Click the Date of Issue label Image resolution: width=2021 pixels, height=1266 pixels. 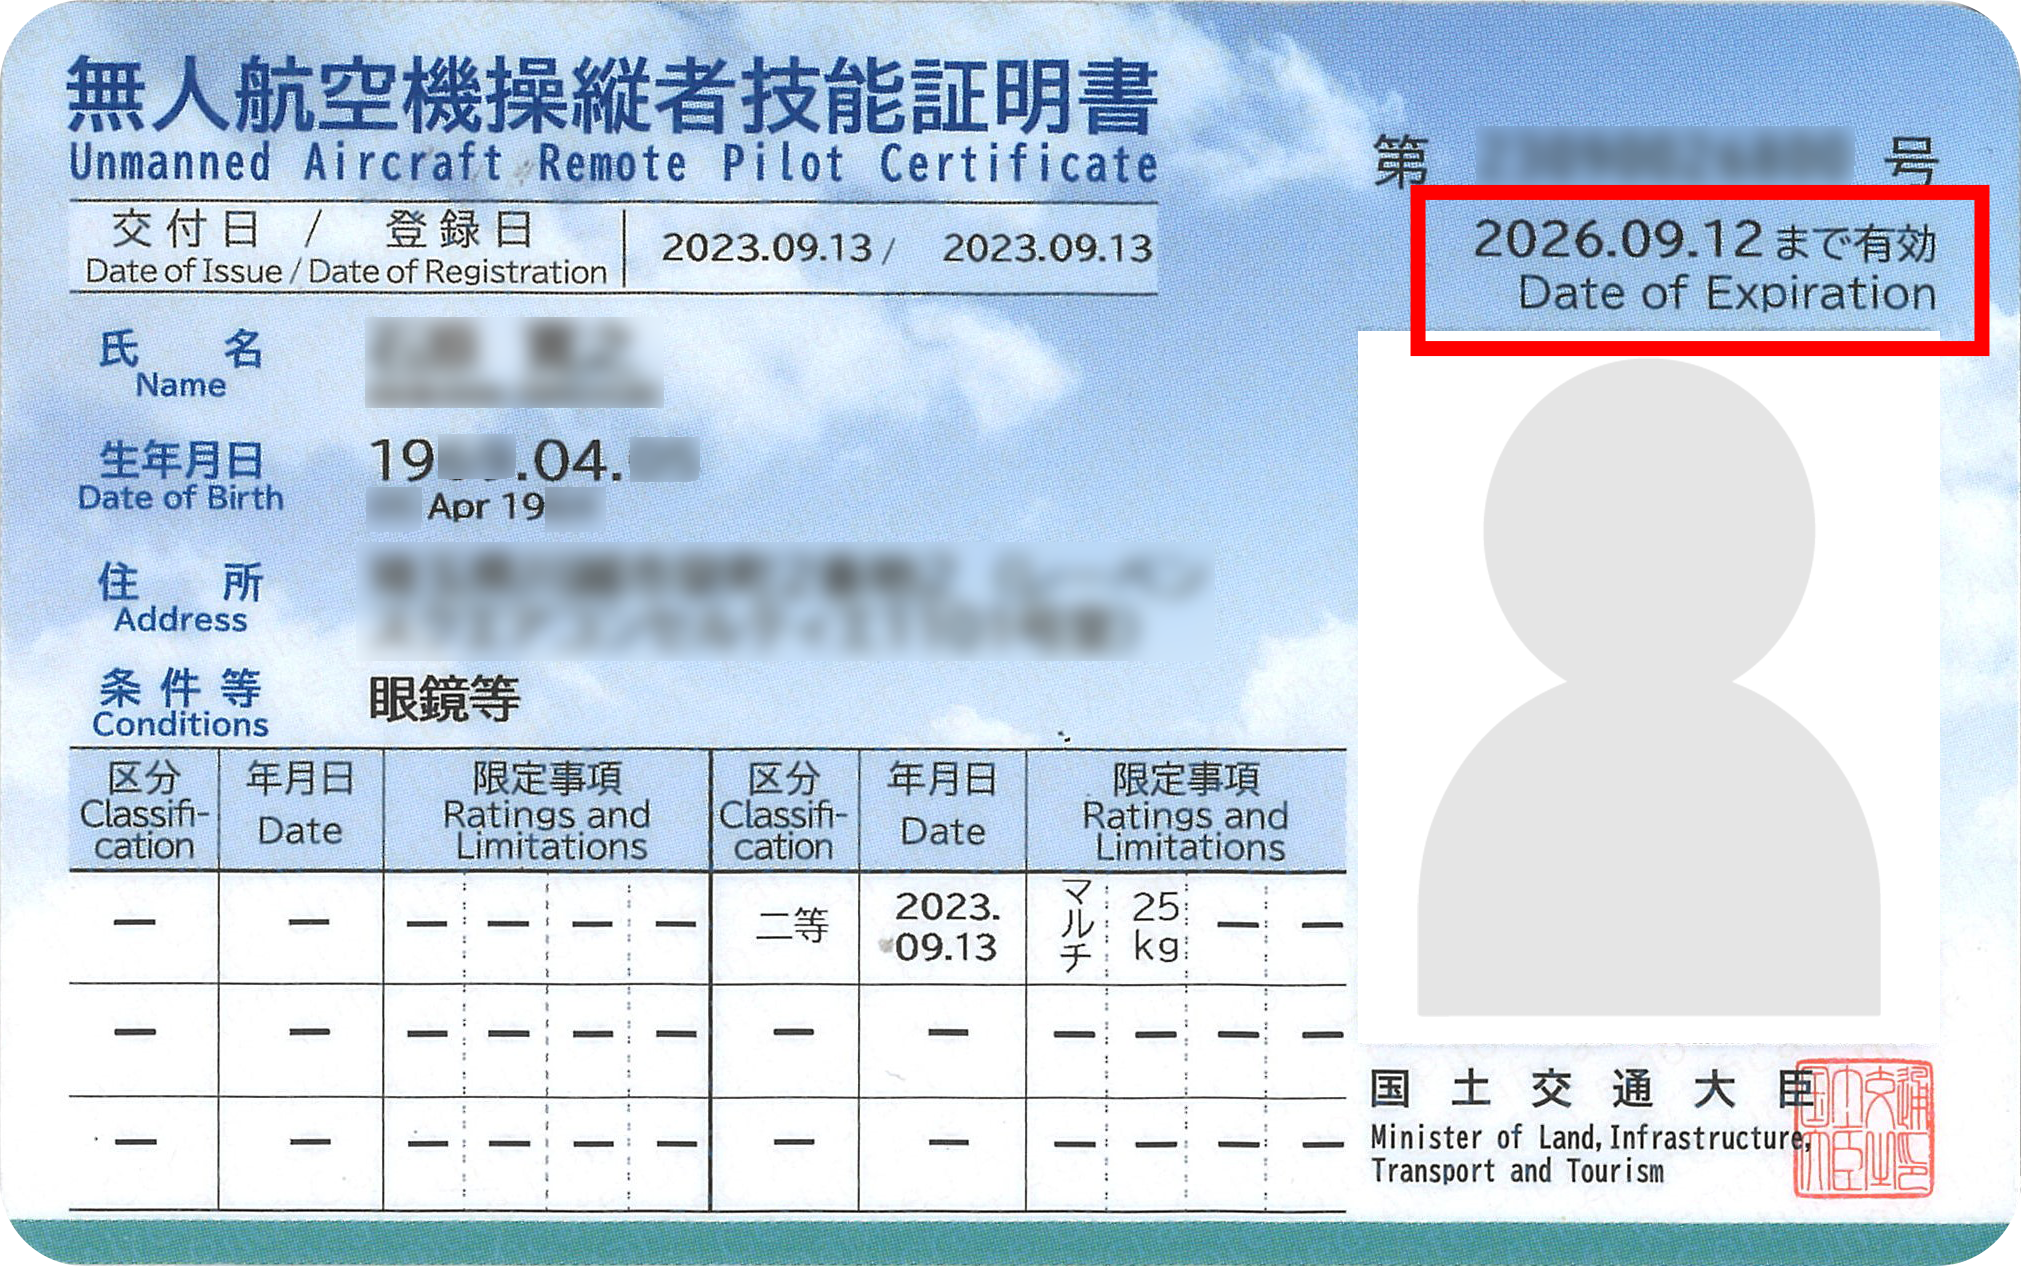coord(184,272)
